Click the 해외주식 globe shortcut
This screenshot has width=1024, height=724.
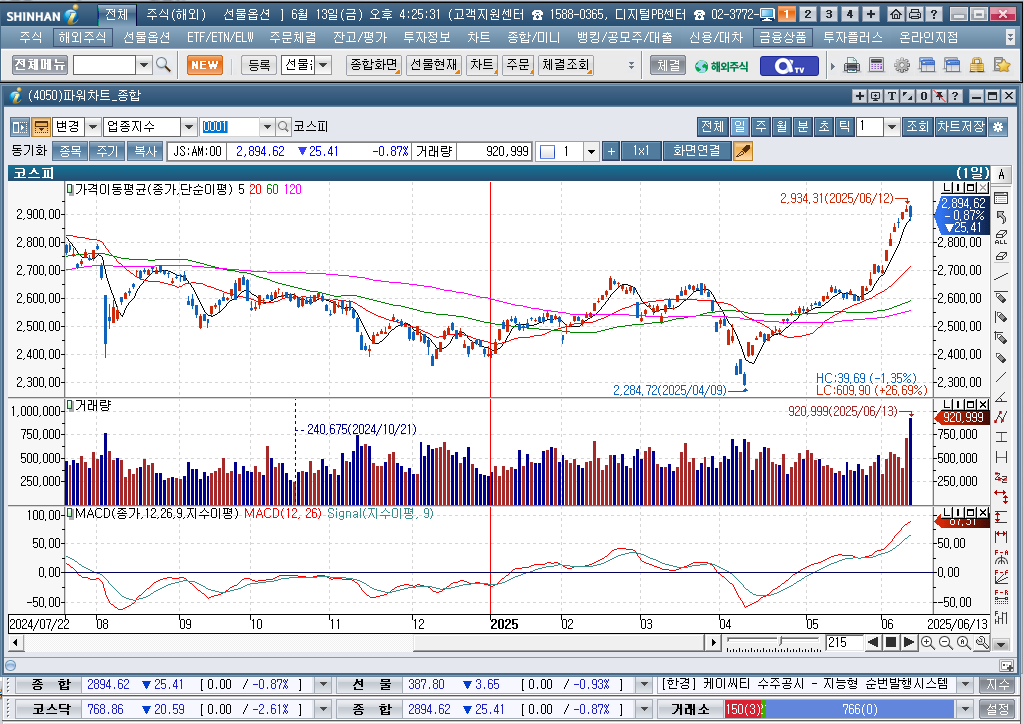click(x=722, y=66)
